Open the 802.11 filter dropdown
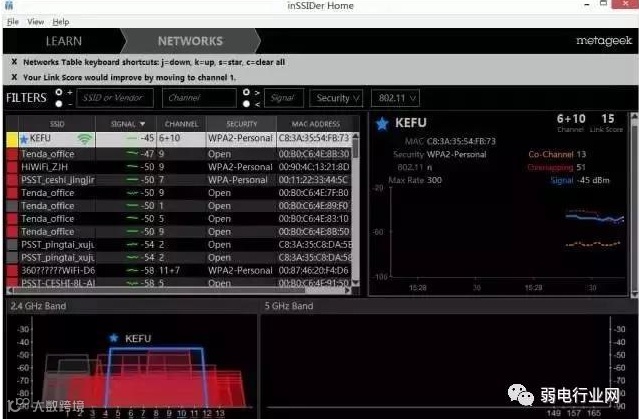This screenshot has width=639, height=419. click(395, 98)
